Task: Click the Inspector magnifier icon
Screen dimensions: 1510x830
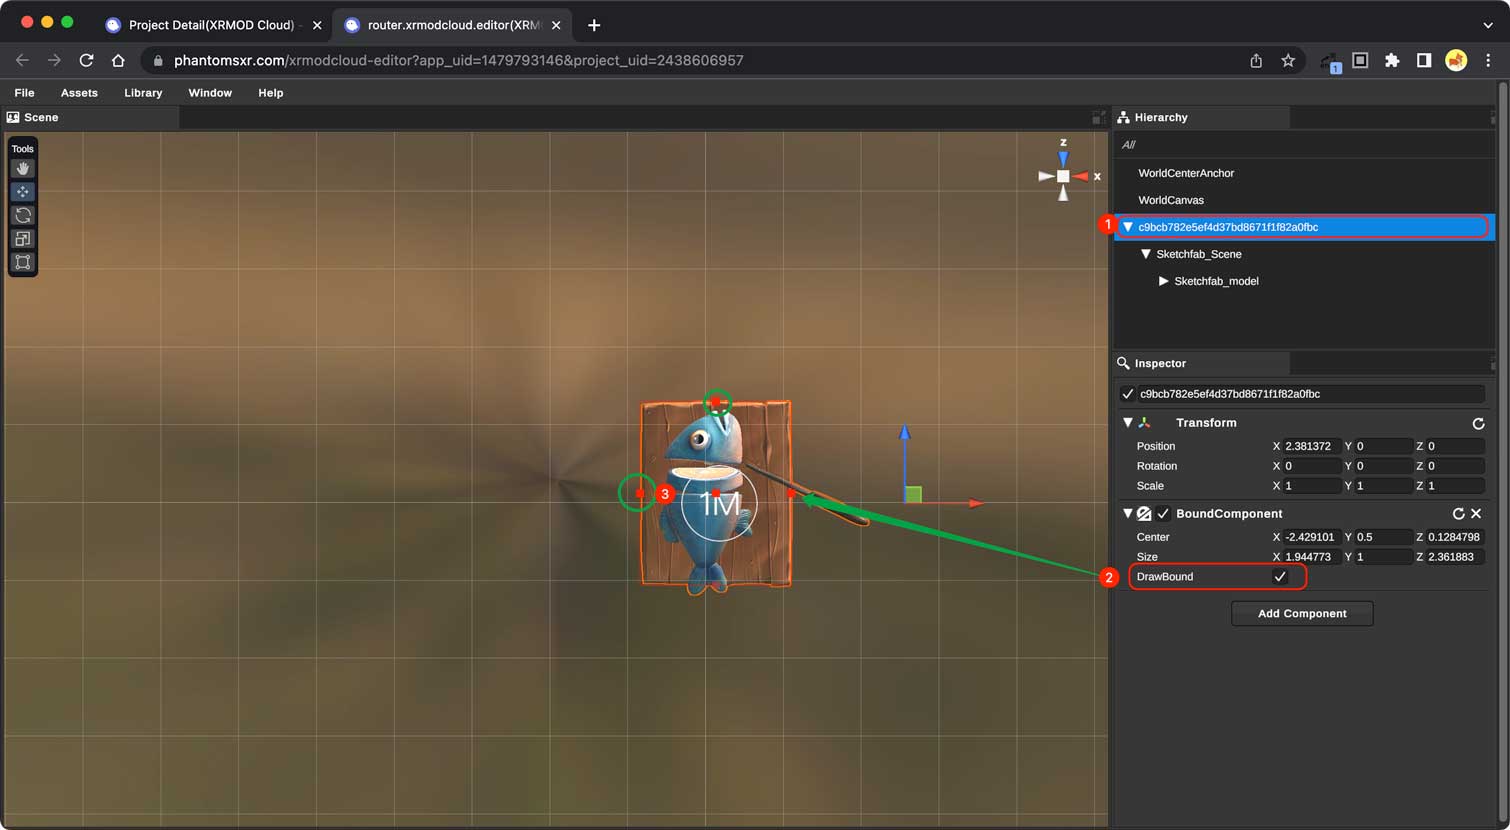Action: [1123, 363]
